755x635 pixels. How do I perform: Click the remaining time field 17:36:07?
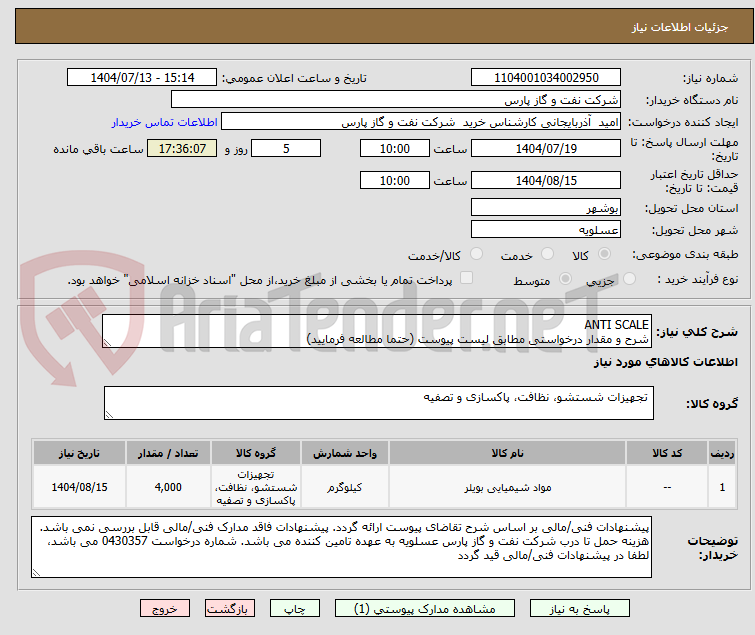tap(182, 148)
